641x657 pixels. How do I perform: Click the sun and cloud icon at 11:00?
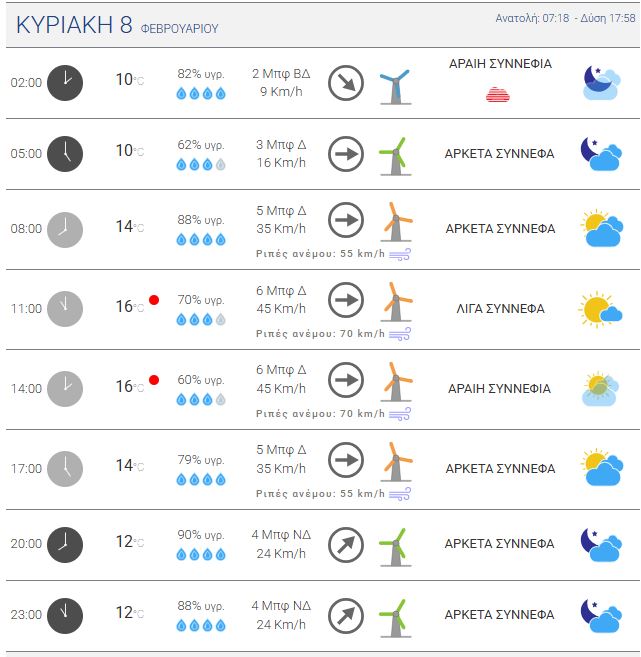(x=600, y=309)
